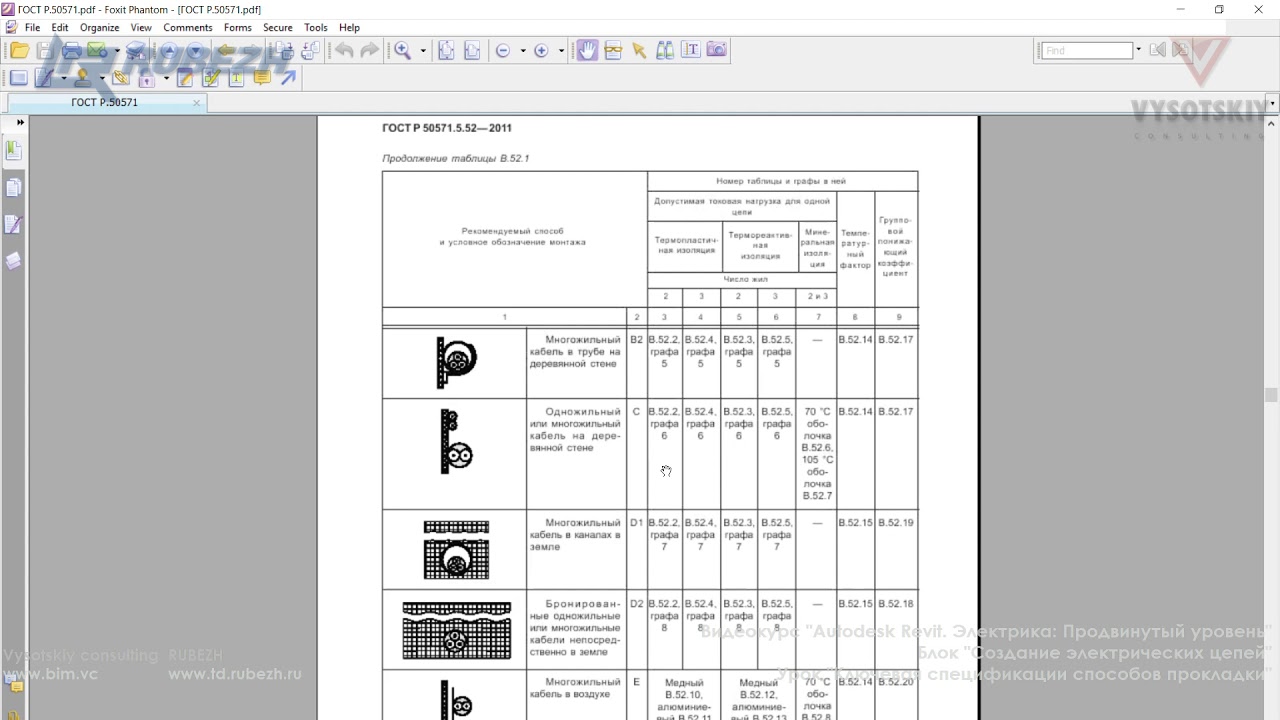
Task: Open the document tabs list dropdown
Action: [x=1272, y=103]
